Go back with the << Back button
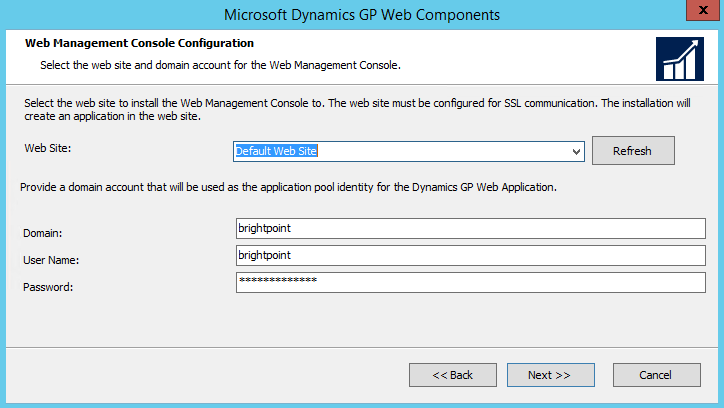Image resolution: width=724 pixels, height=408 pixels. coord(452,375)
